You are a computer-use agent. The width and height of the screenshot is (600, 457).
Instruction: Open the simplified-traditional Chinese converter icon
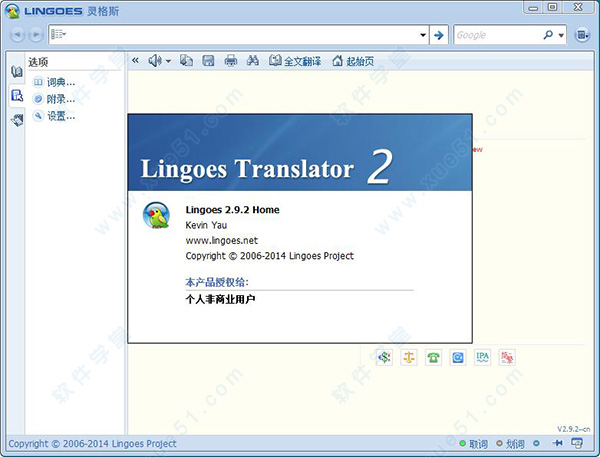507,357
